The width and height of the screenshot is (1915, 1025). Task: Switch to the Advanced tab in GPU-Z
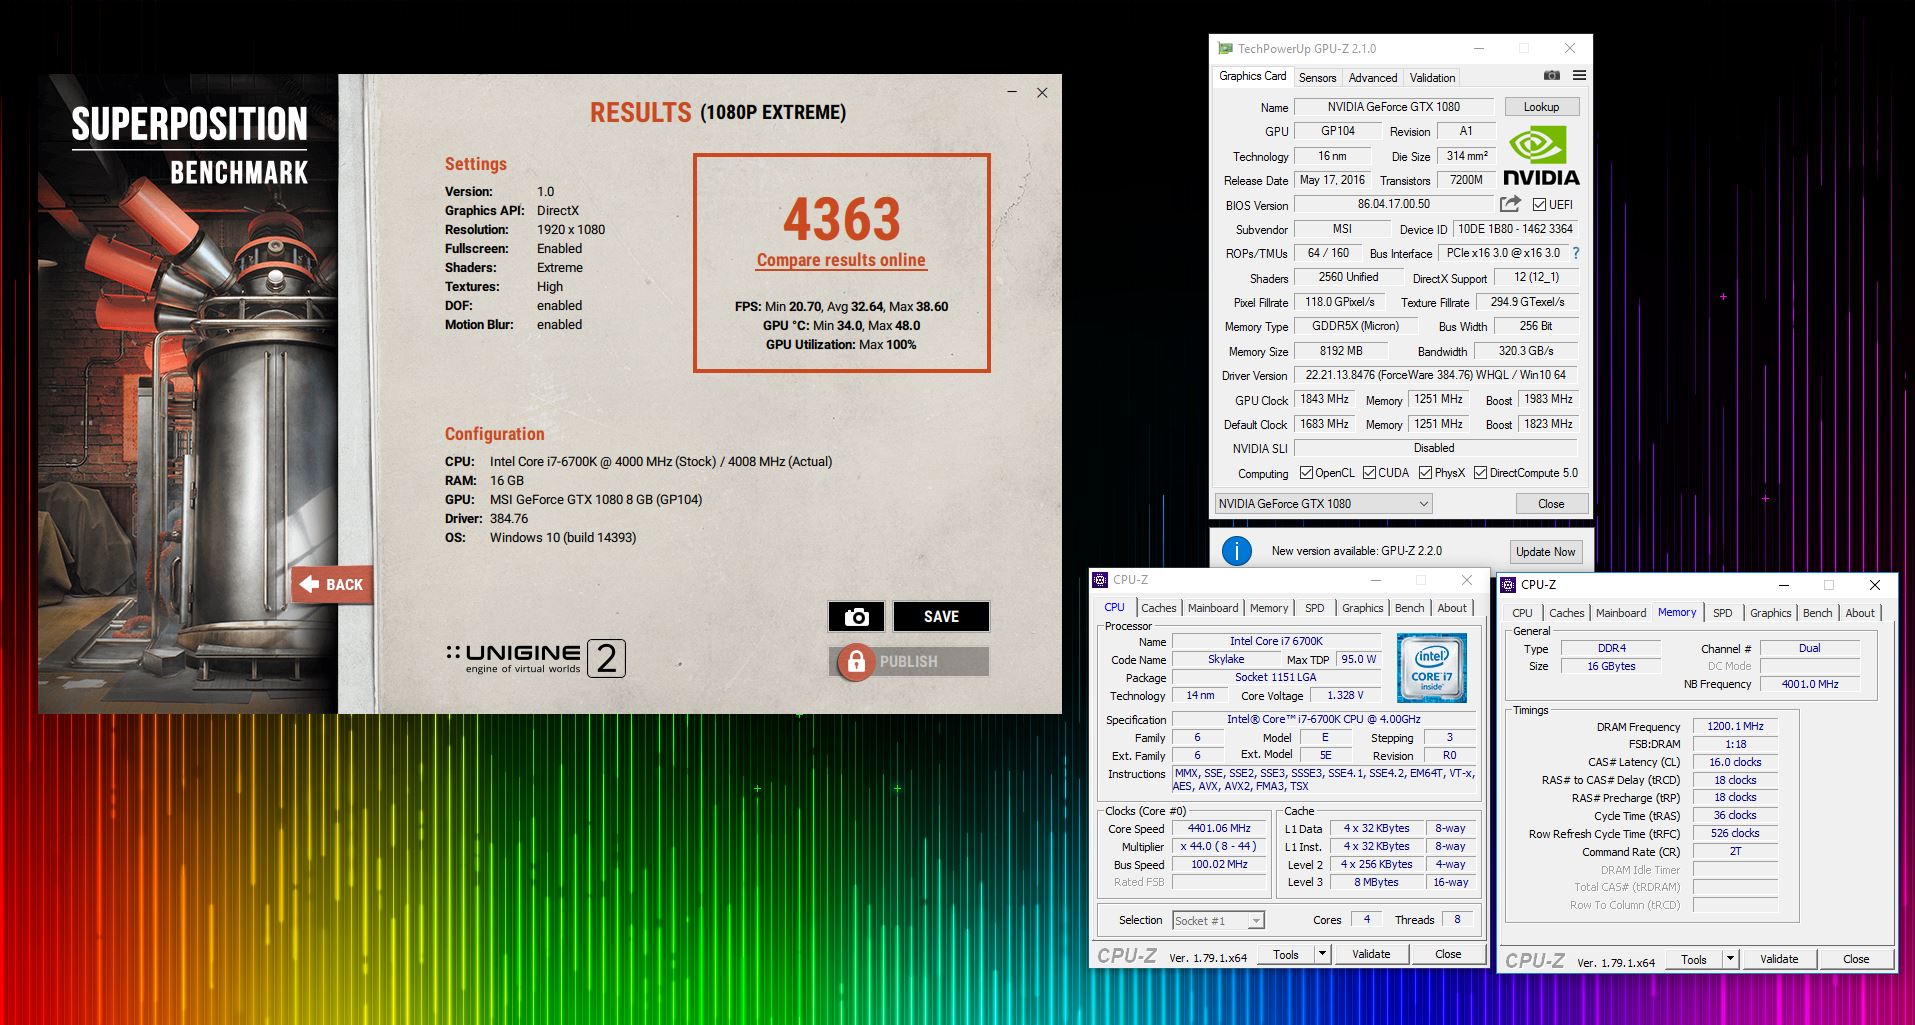[x=1372, y=77]
